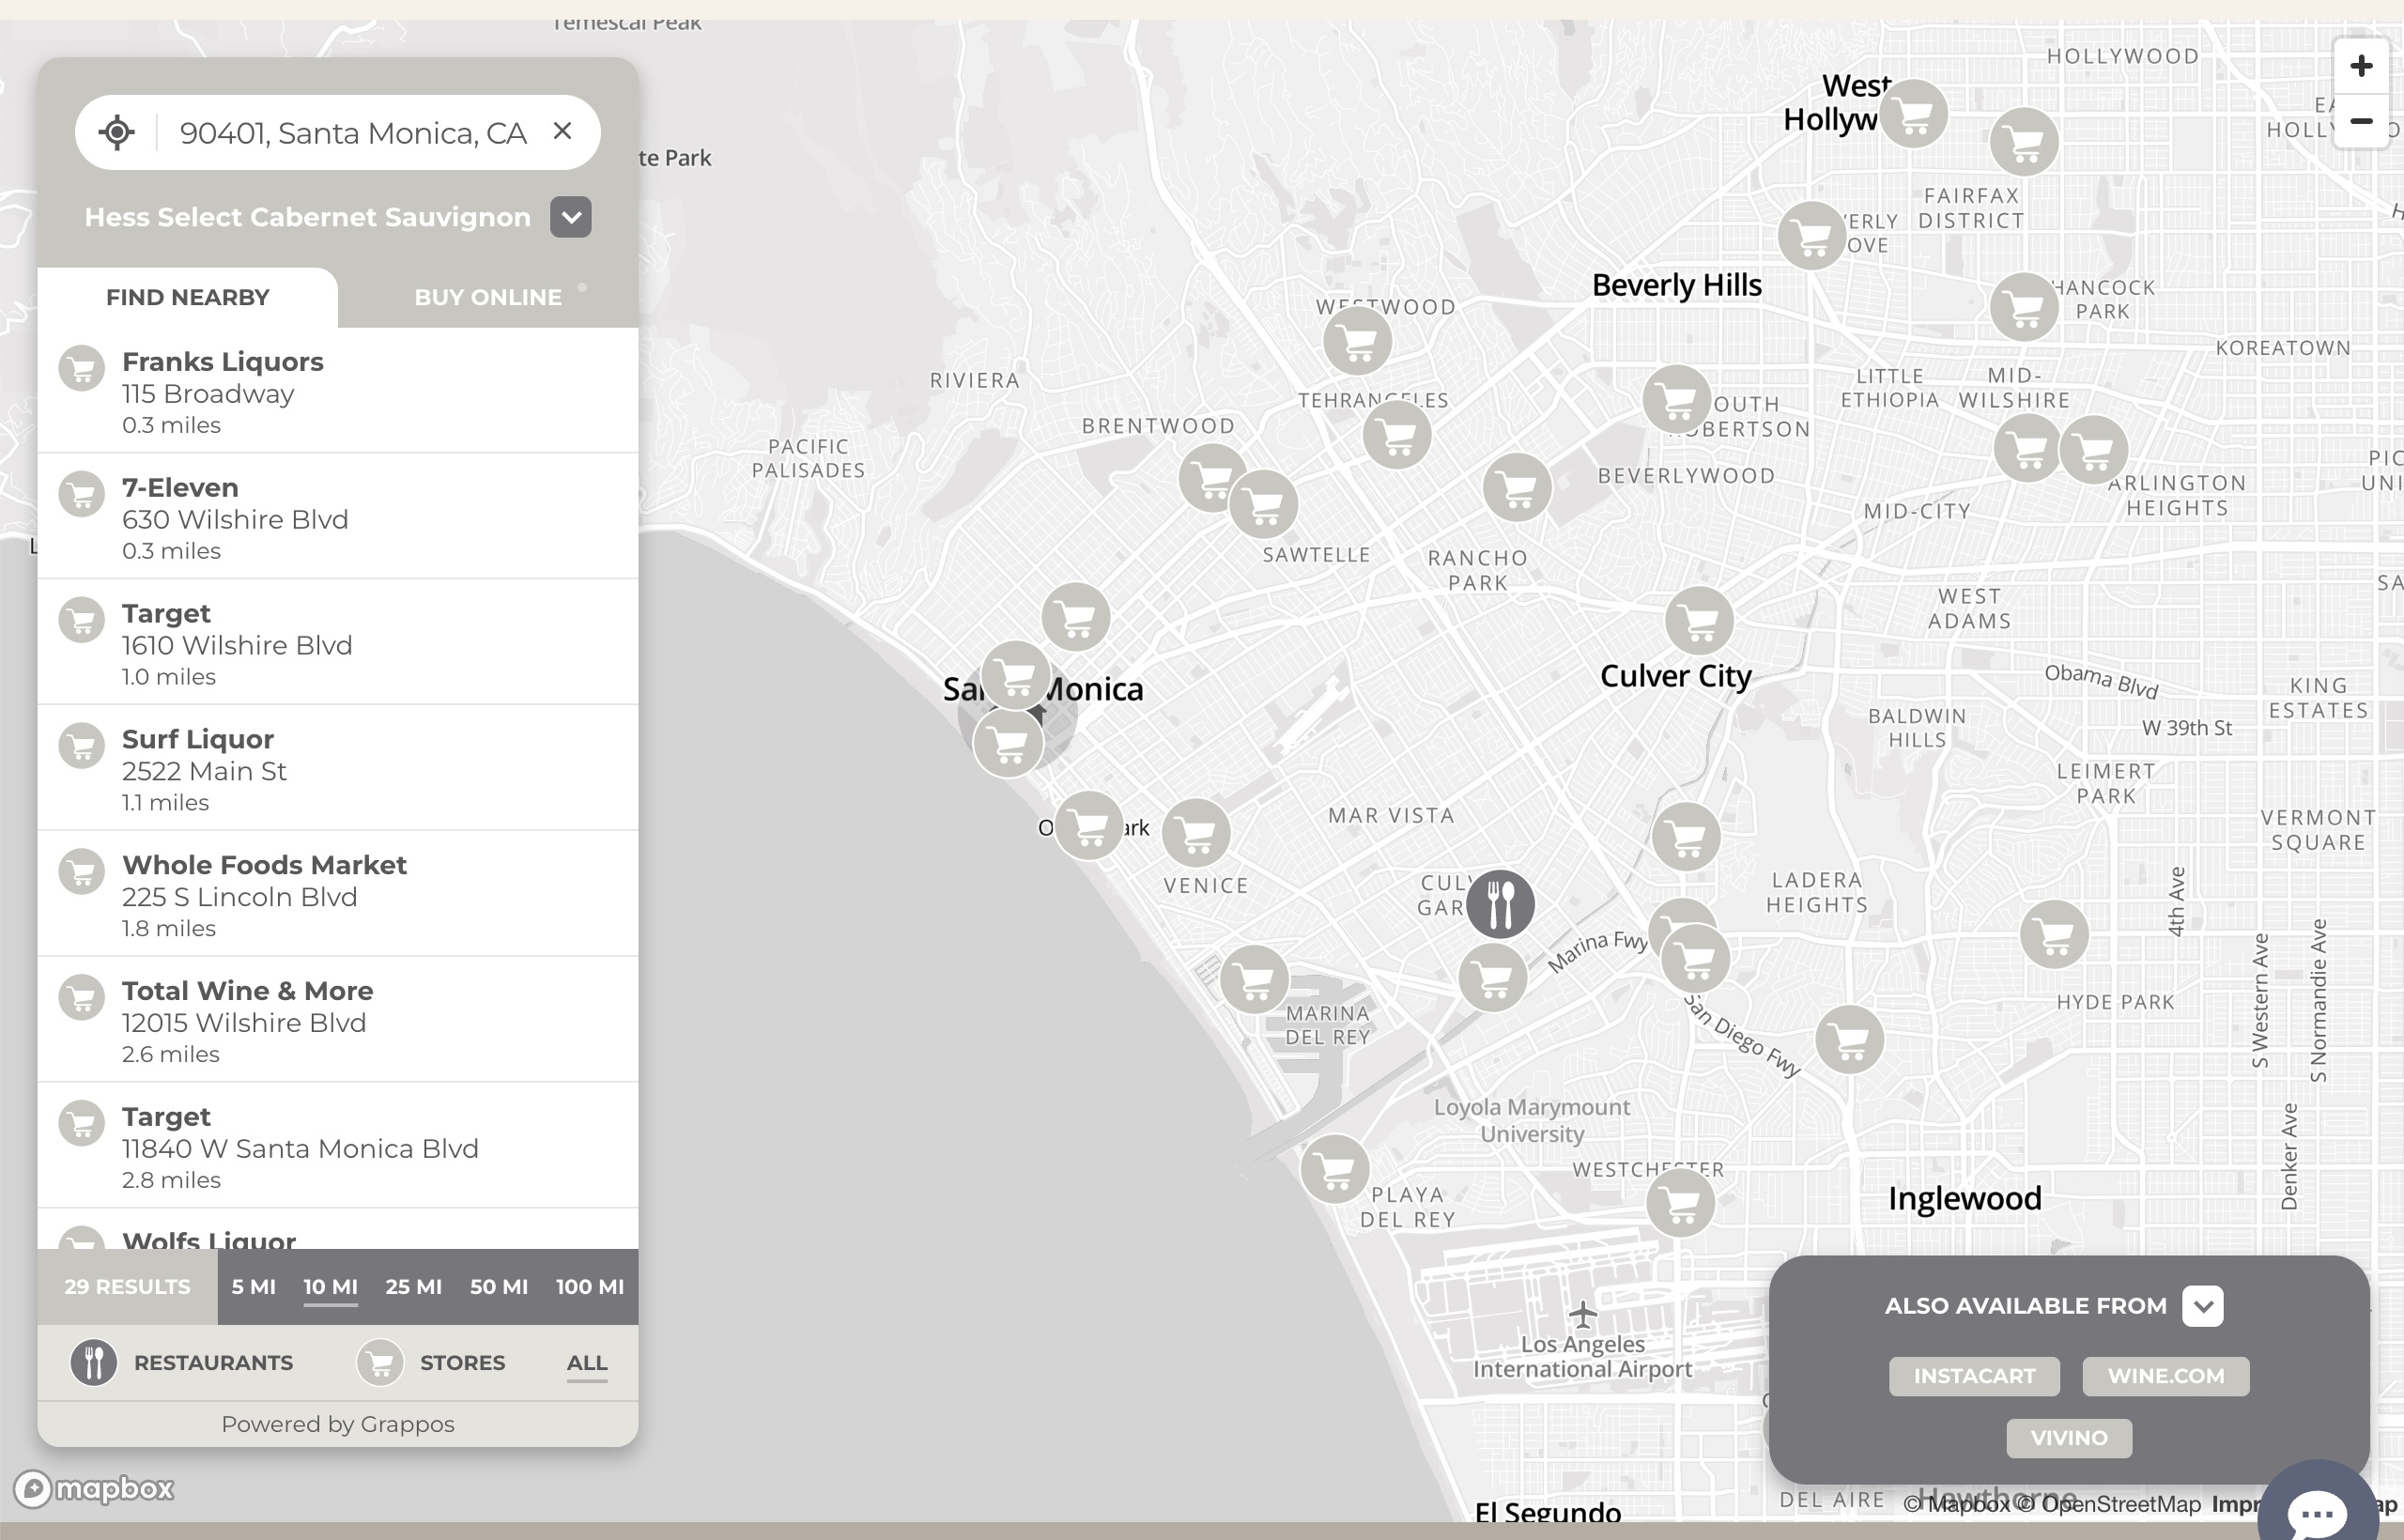The image size is (2404, 1540).
Task: Switch to the Buy Online tab
Action: tap(488, 297)
